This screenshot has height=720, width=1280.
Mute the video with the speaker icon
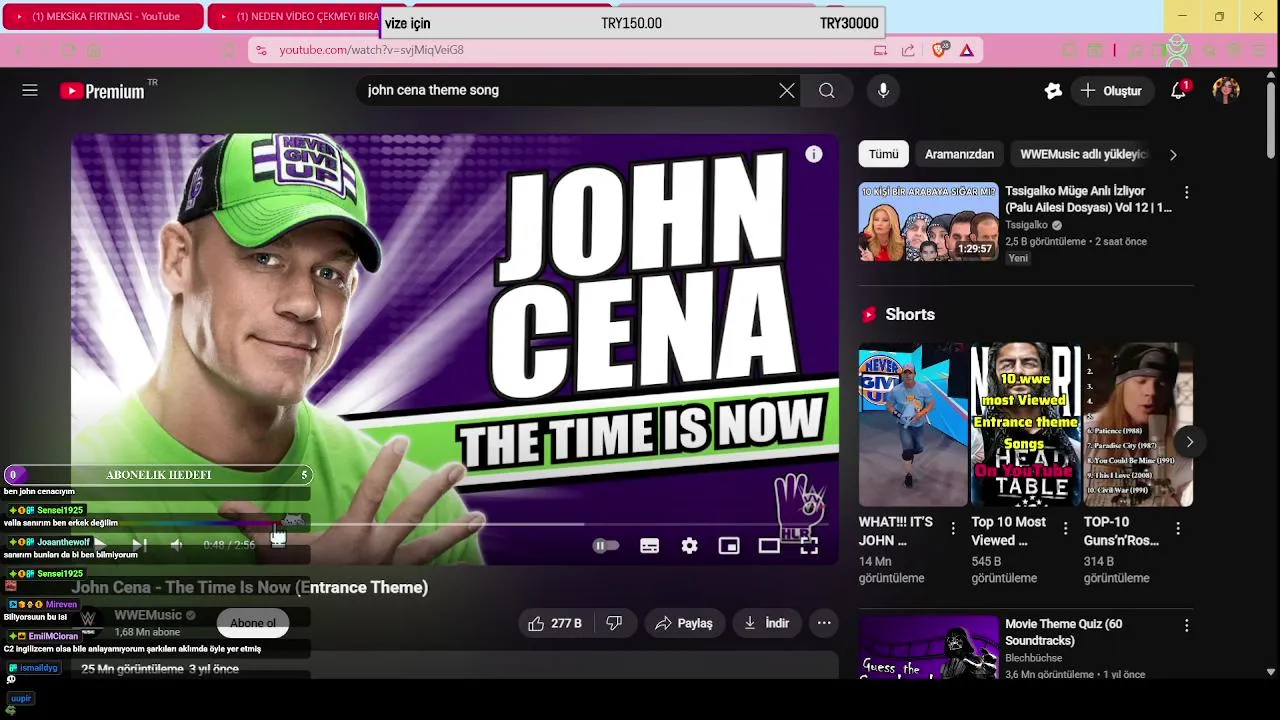tap(177, 545)
